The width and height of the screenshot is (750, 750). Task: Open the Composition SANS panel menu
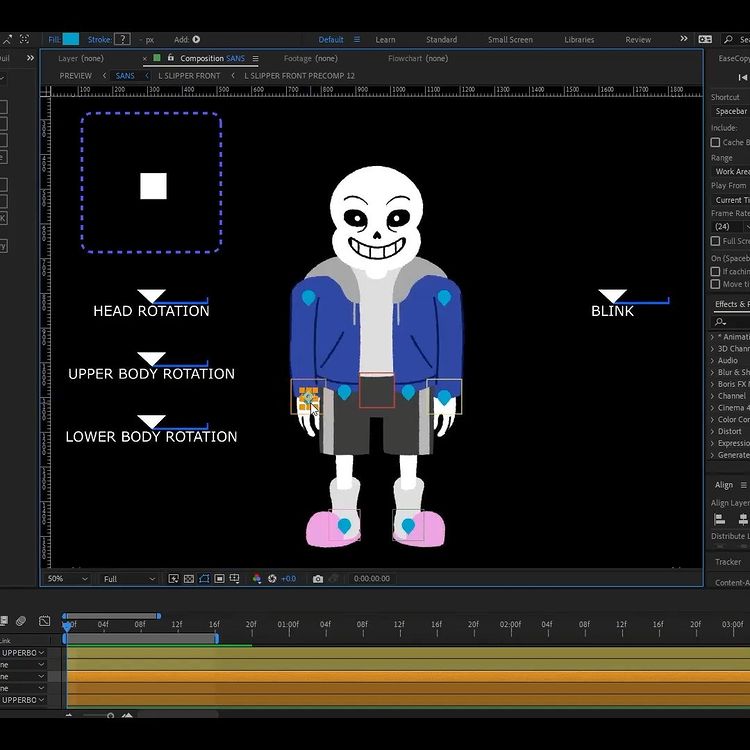pyautogui.click(x=255, y=58)
